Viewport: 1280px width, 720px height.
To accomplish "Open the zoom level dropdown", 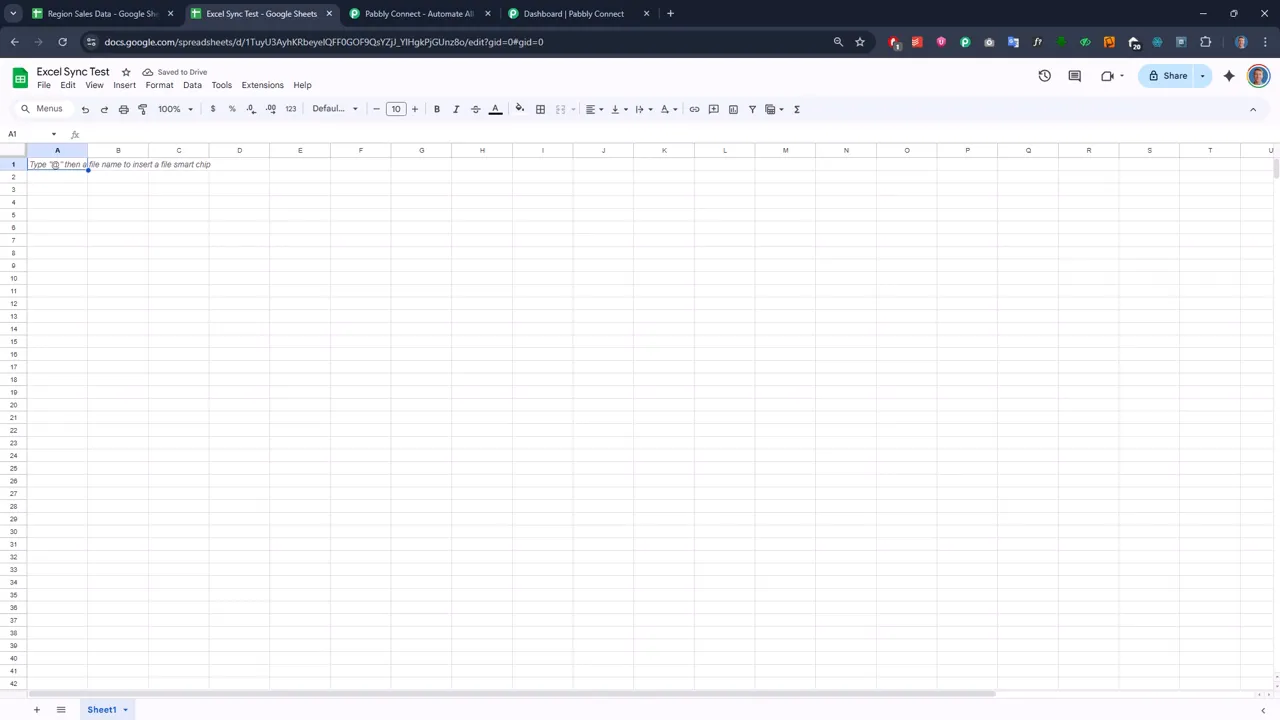I will (x=173, y=109).
